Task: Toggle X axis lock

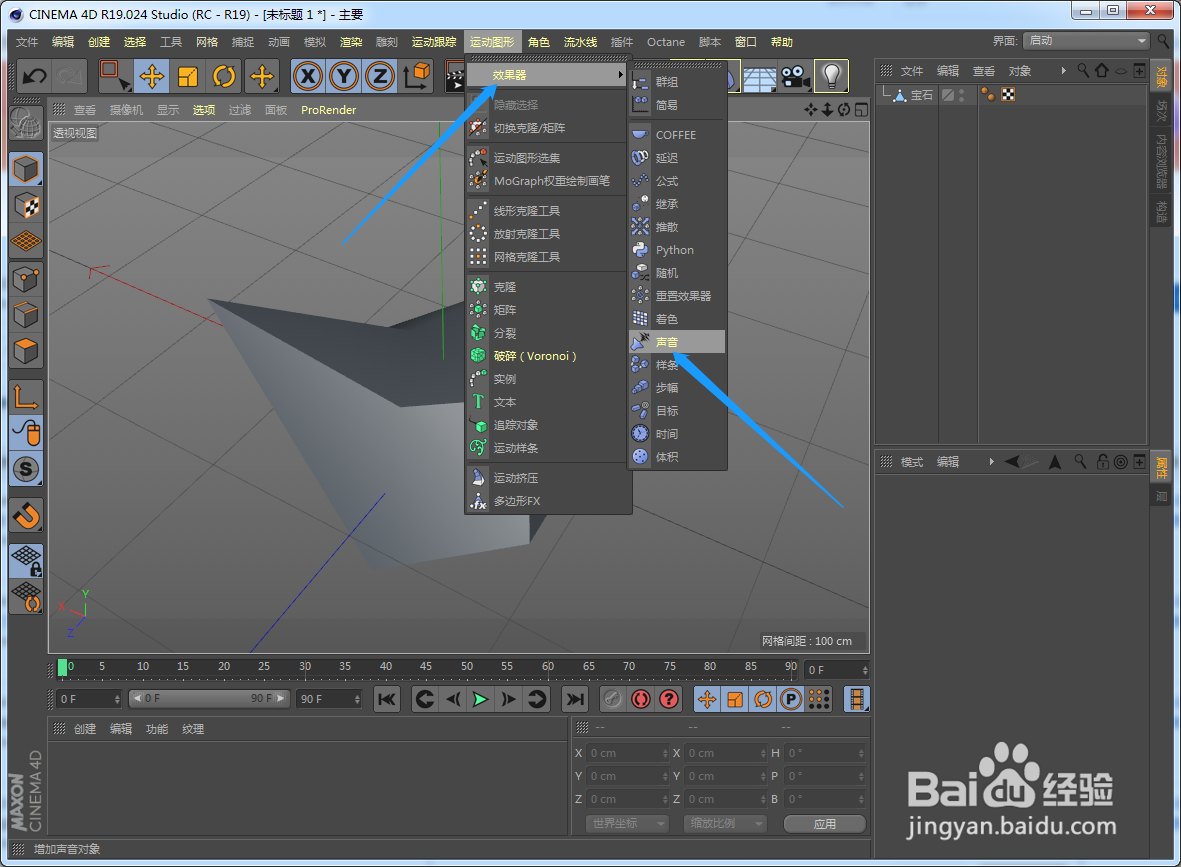Action: (308, 76)
